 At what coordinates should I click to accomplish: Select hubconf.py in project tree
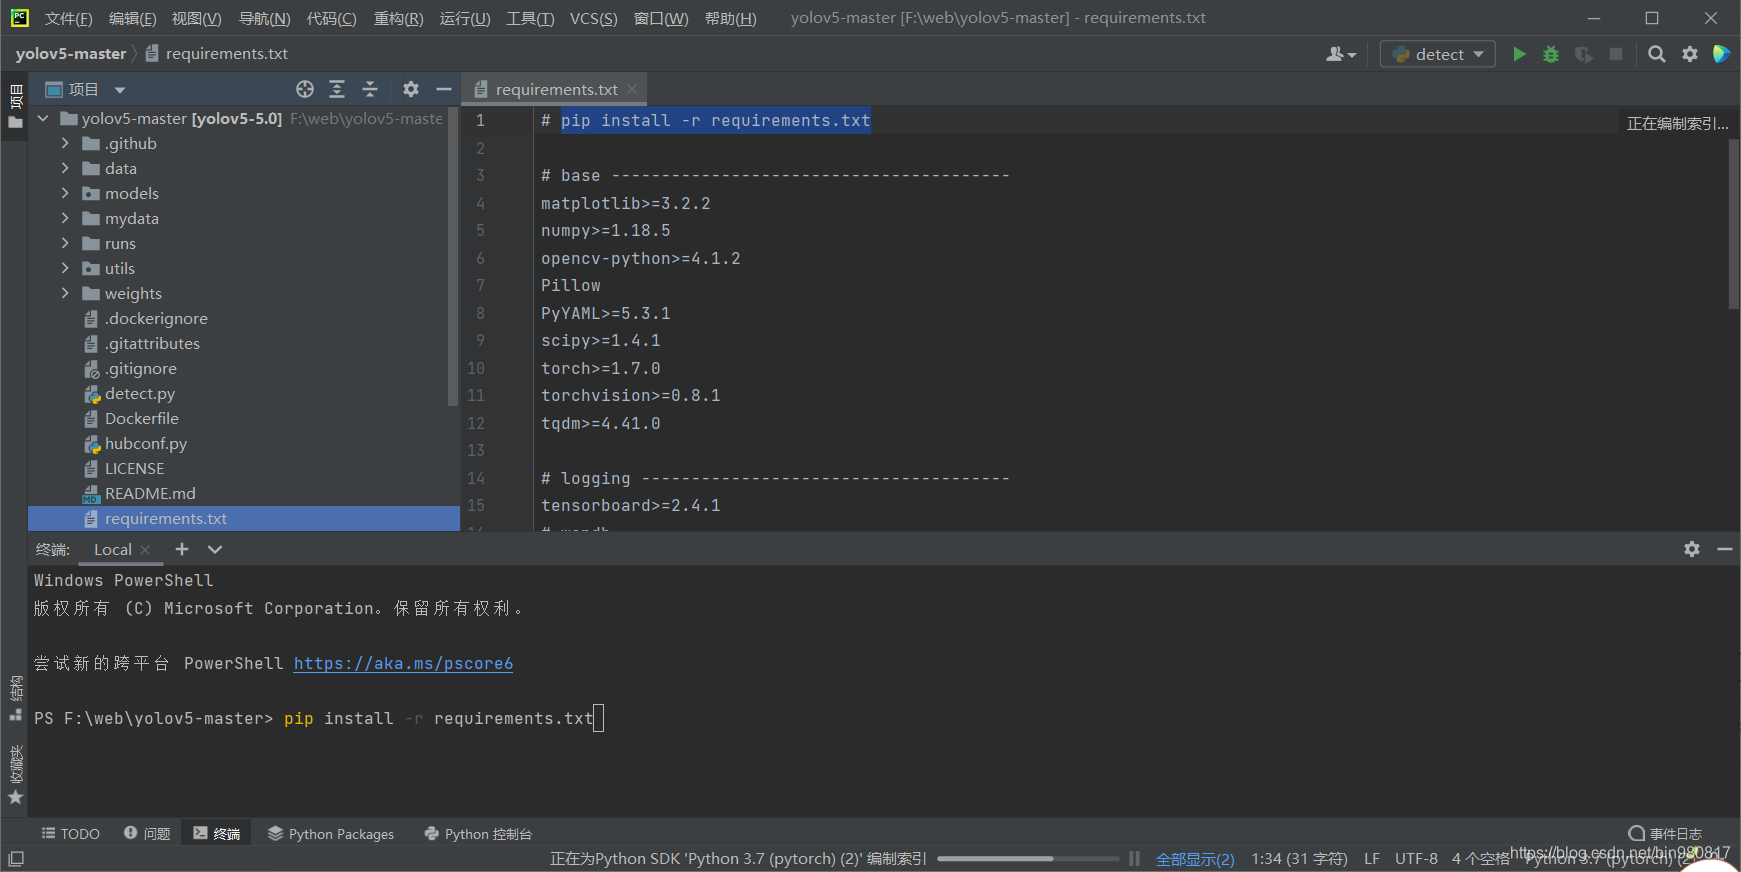146,443
